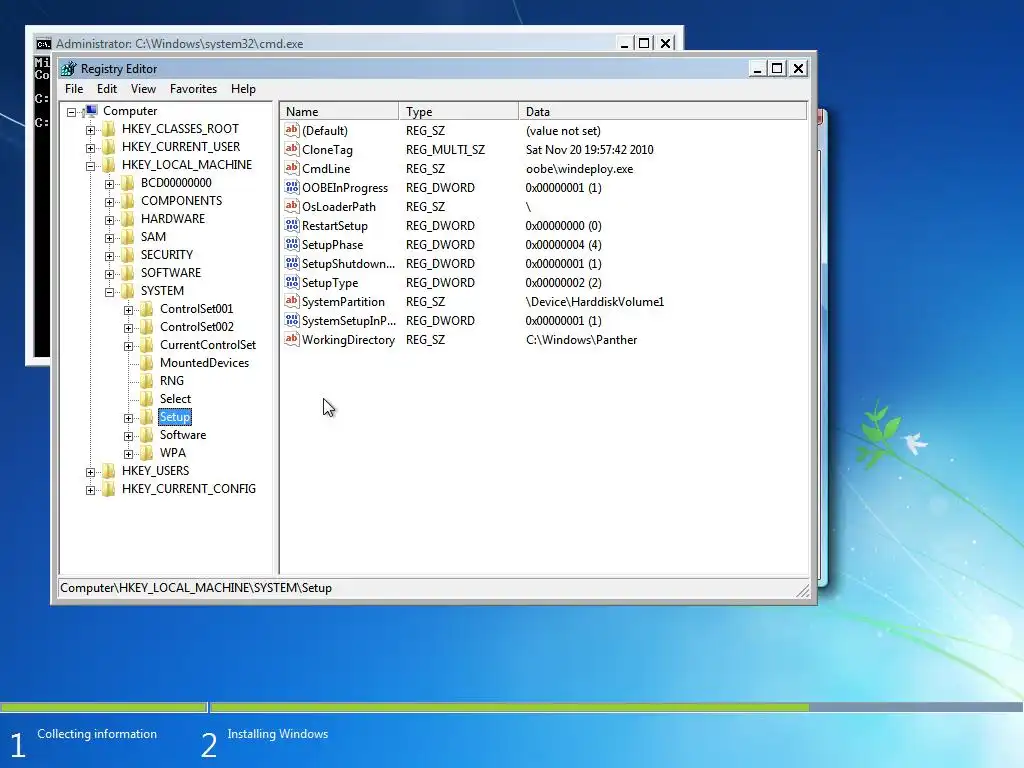This screenshot has width=1024, height=768.
Task: Click the SAM folder icon
Action: tap(129, 236)
